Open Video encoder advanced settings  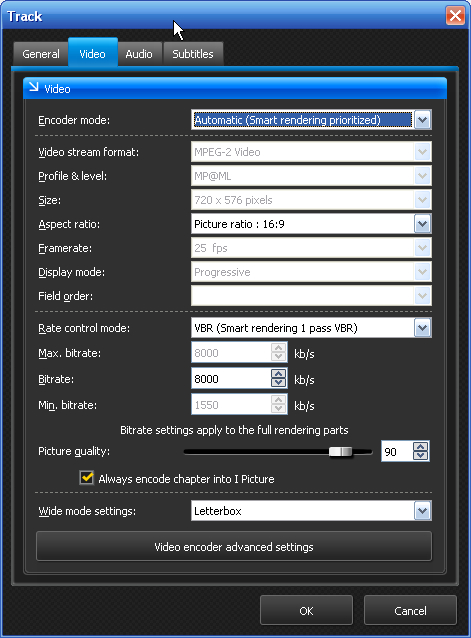pyautogui.click(x=234, y=546)
